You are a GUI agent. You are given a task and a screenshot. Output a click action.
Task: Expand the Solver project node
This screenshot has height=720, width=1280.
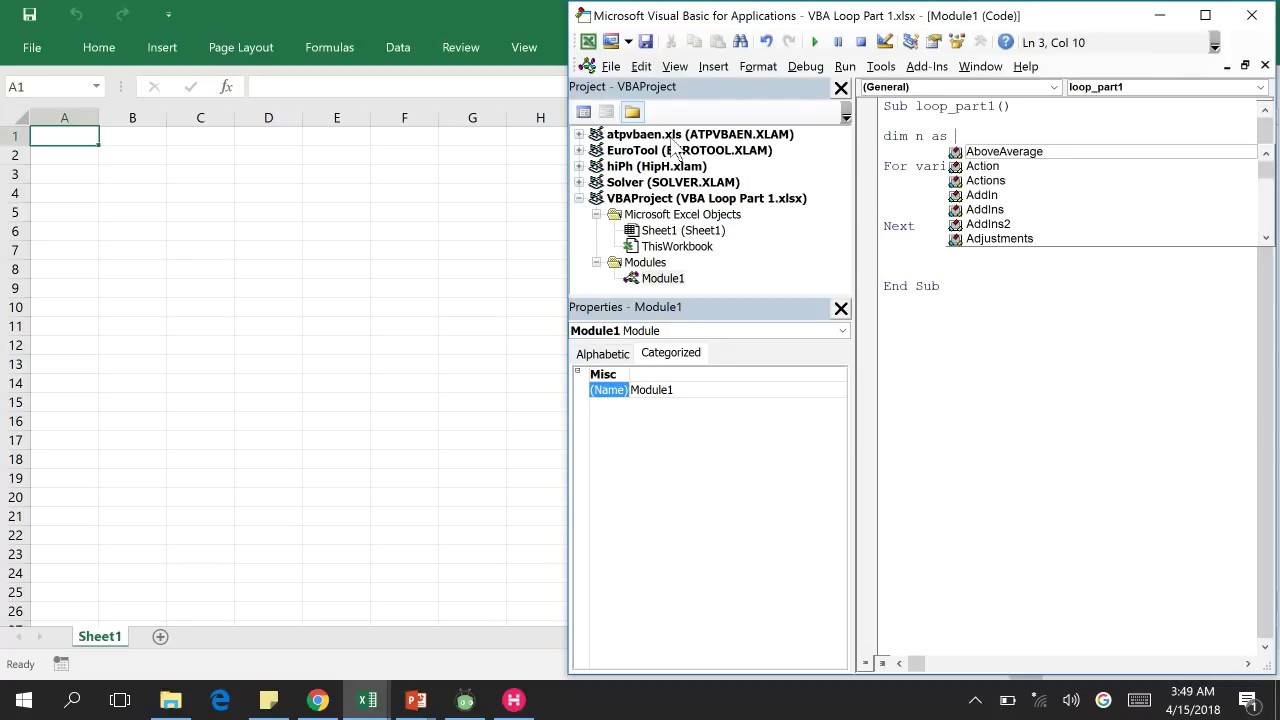point(579,182)
